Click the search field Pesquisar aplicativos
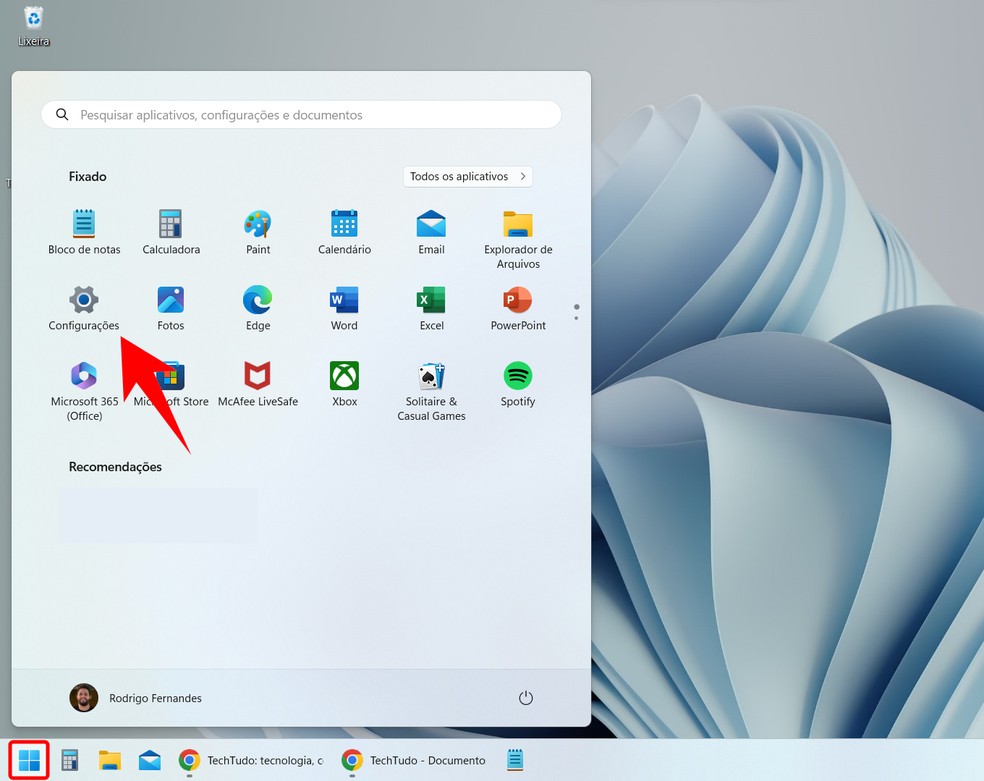This screenshot has width=984, height=781. (301, 115)
